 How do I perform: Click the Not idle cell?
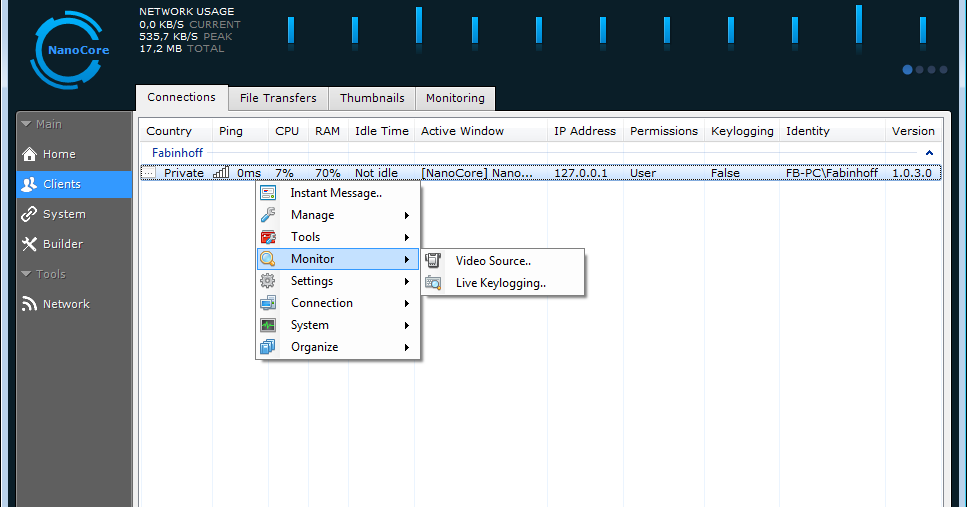[376, 173]
